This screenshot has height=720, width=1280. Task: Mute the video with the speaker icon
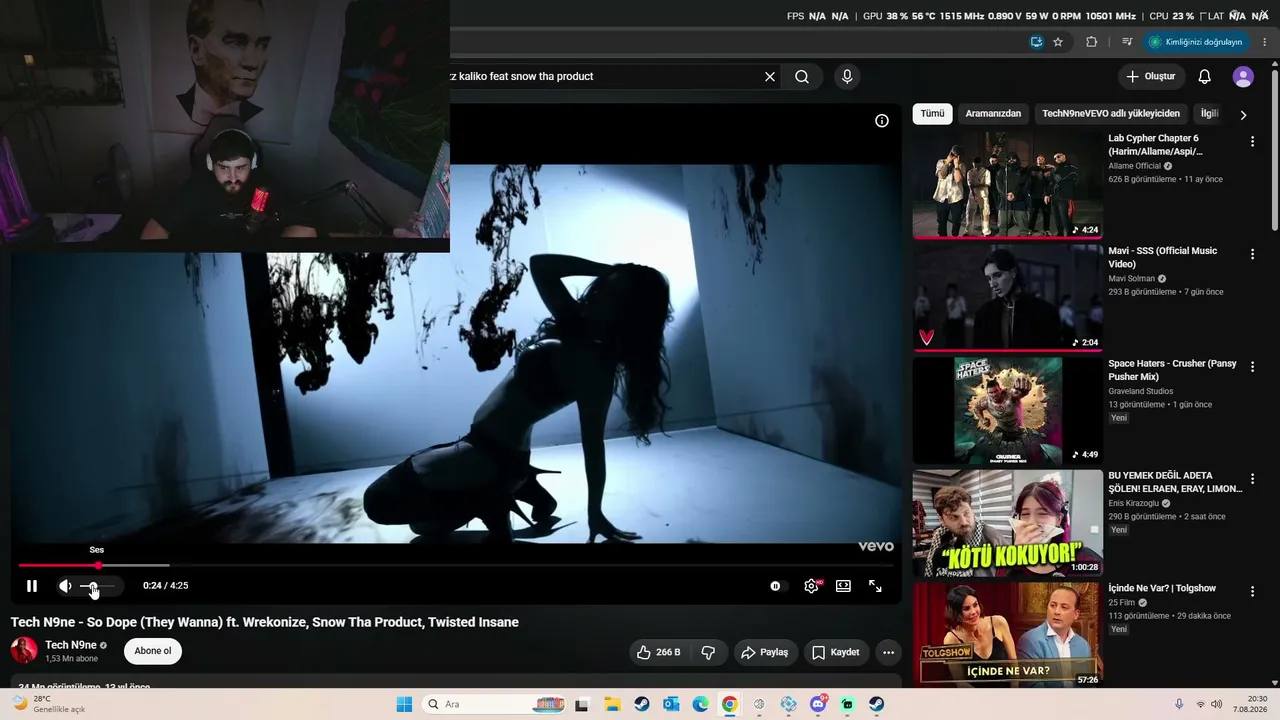coord(65,586)
